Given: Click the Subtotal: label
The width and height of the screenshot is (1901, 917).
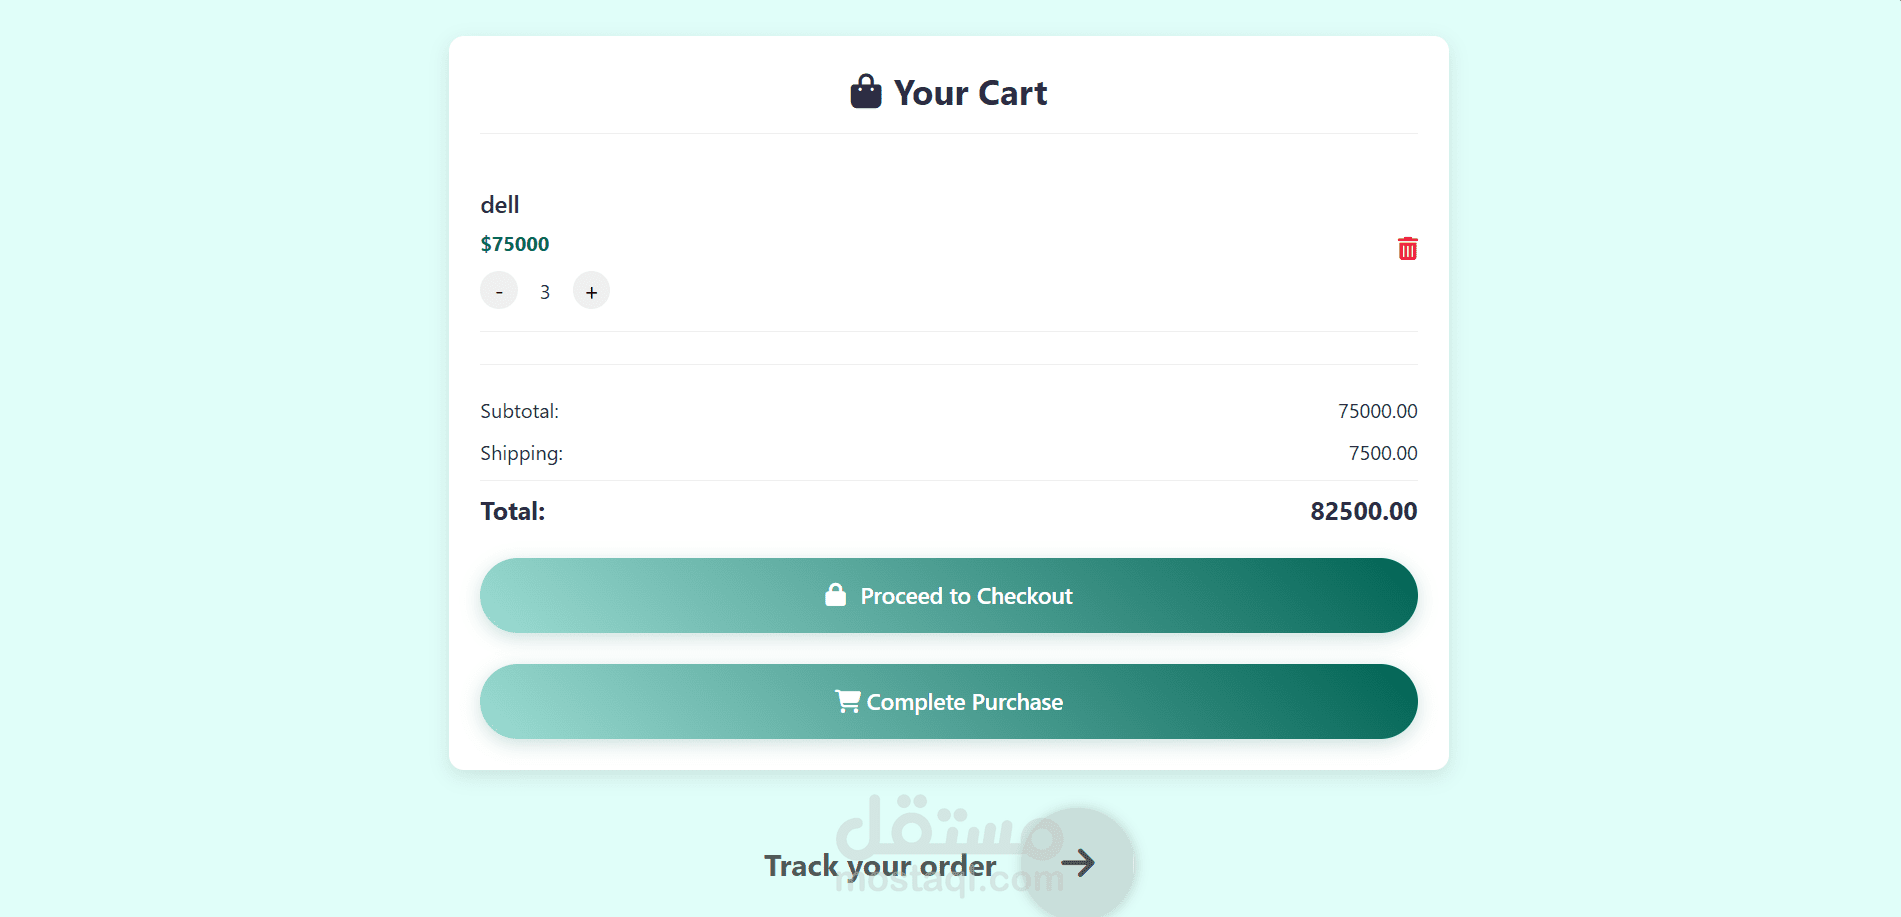Looking at the screenshot, I should [x=519, y=411].
